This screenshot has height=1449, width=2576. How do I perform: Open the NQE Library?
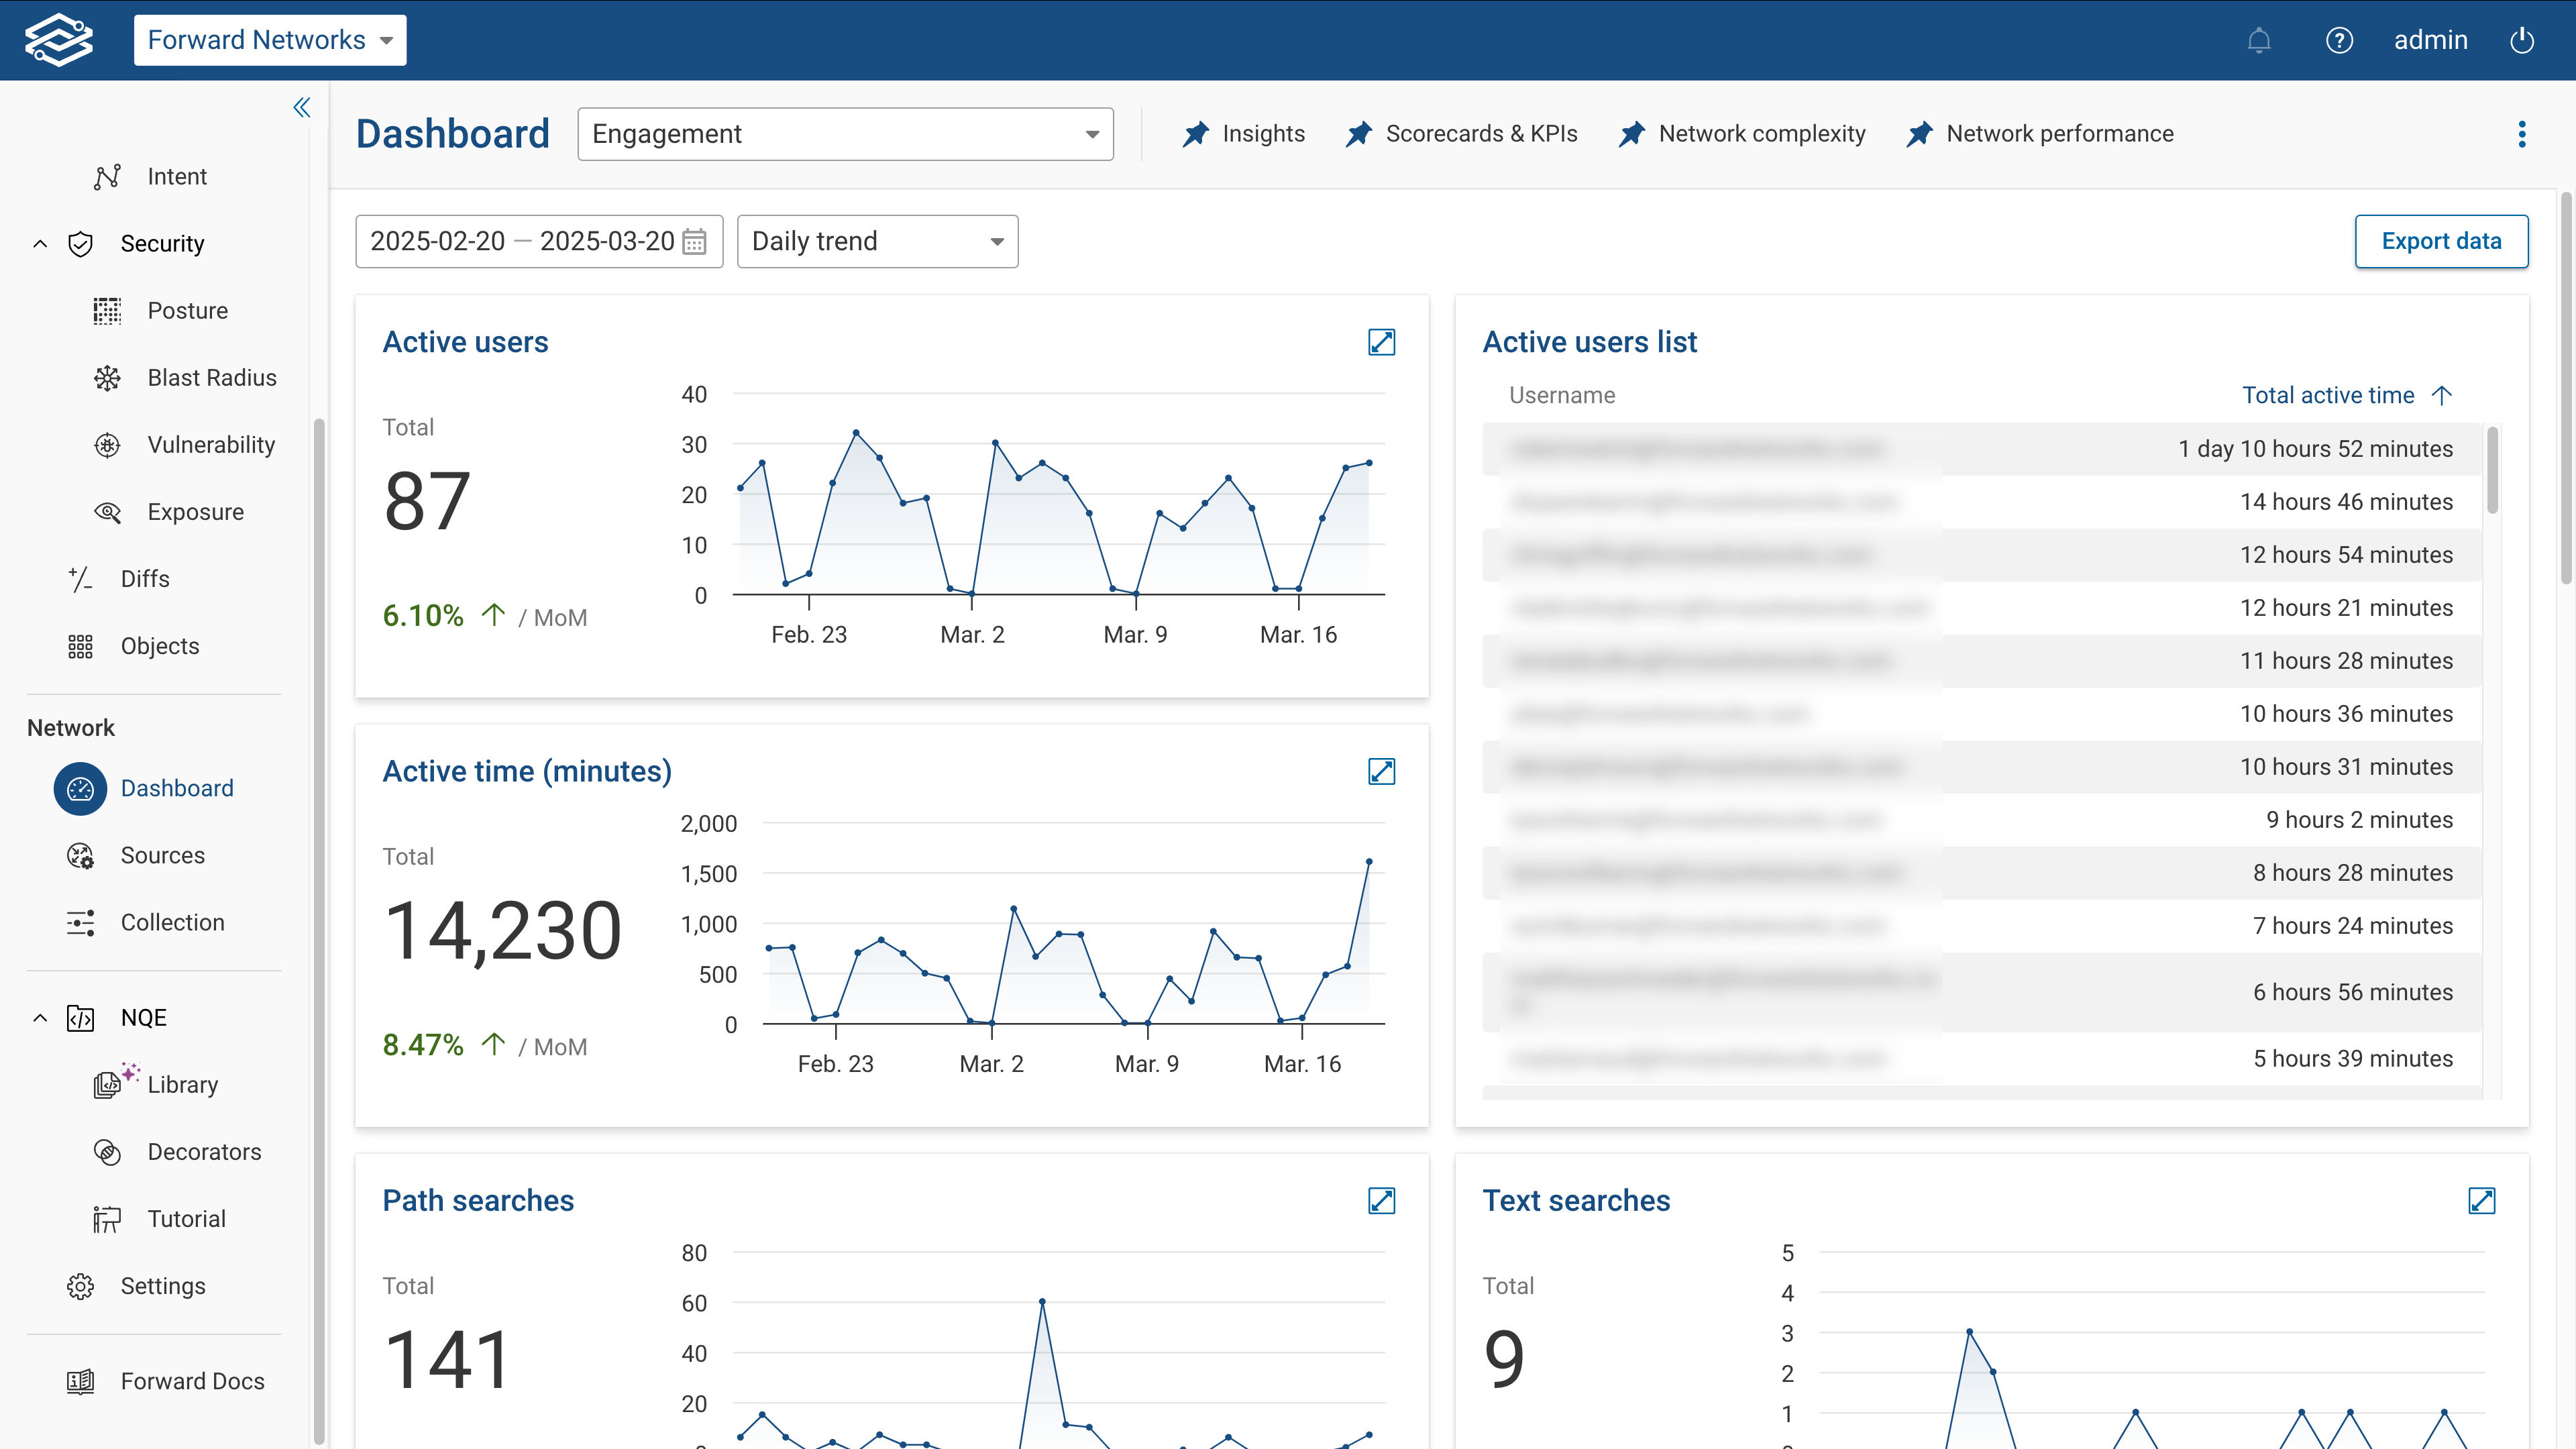[183, 1084]
